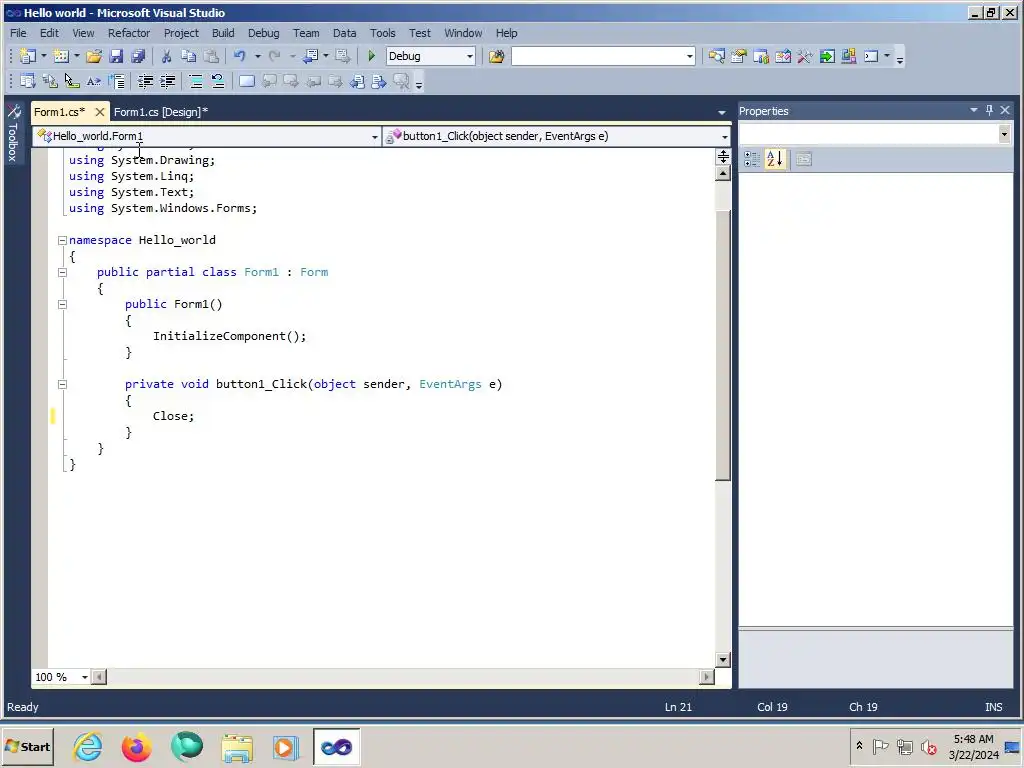Viewport: 1024px width, 768px height.
Task: Start debugging with the green play icon
Action: 372,56
